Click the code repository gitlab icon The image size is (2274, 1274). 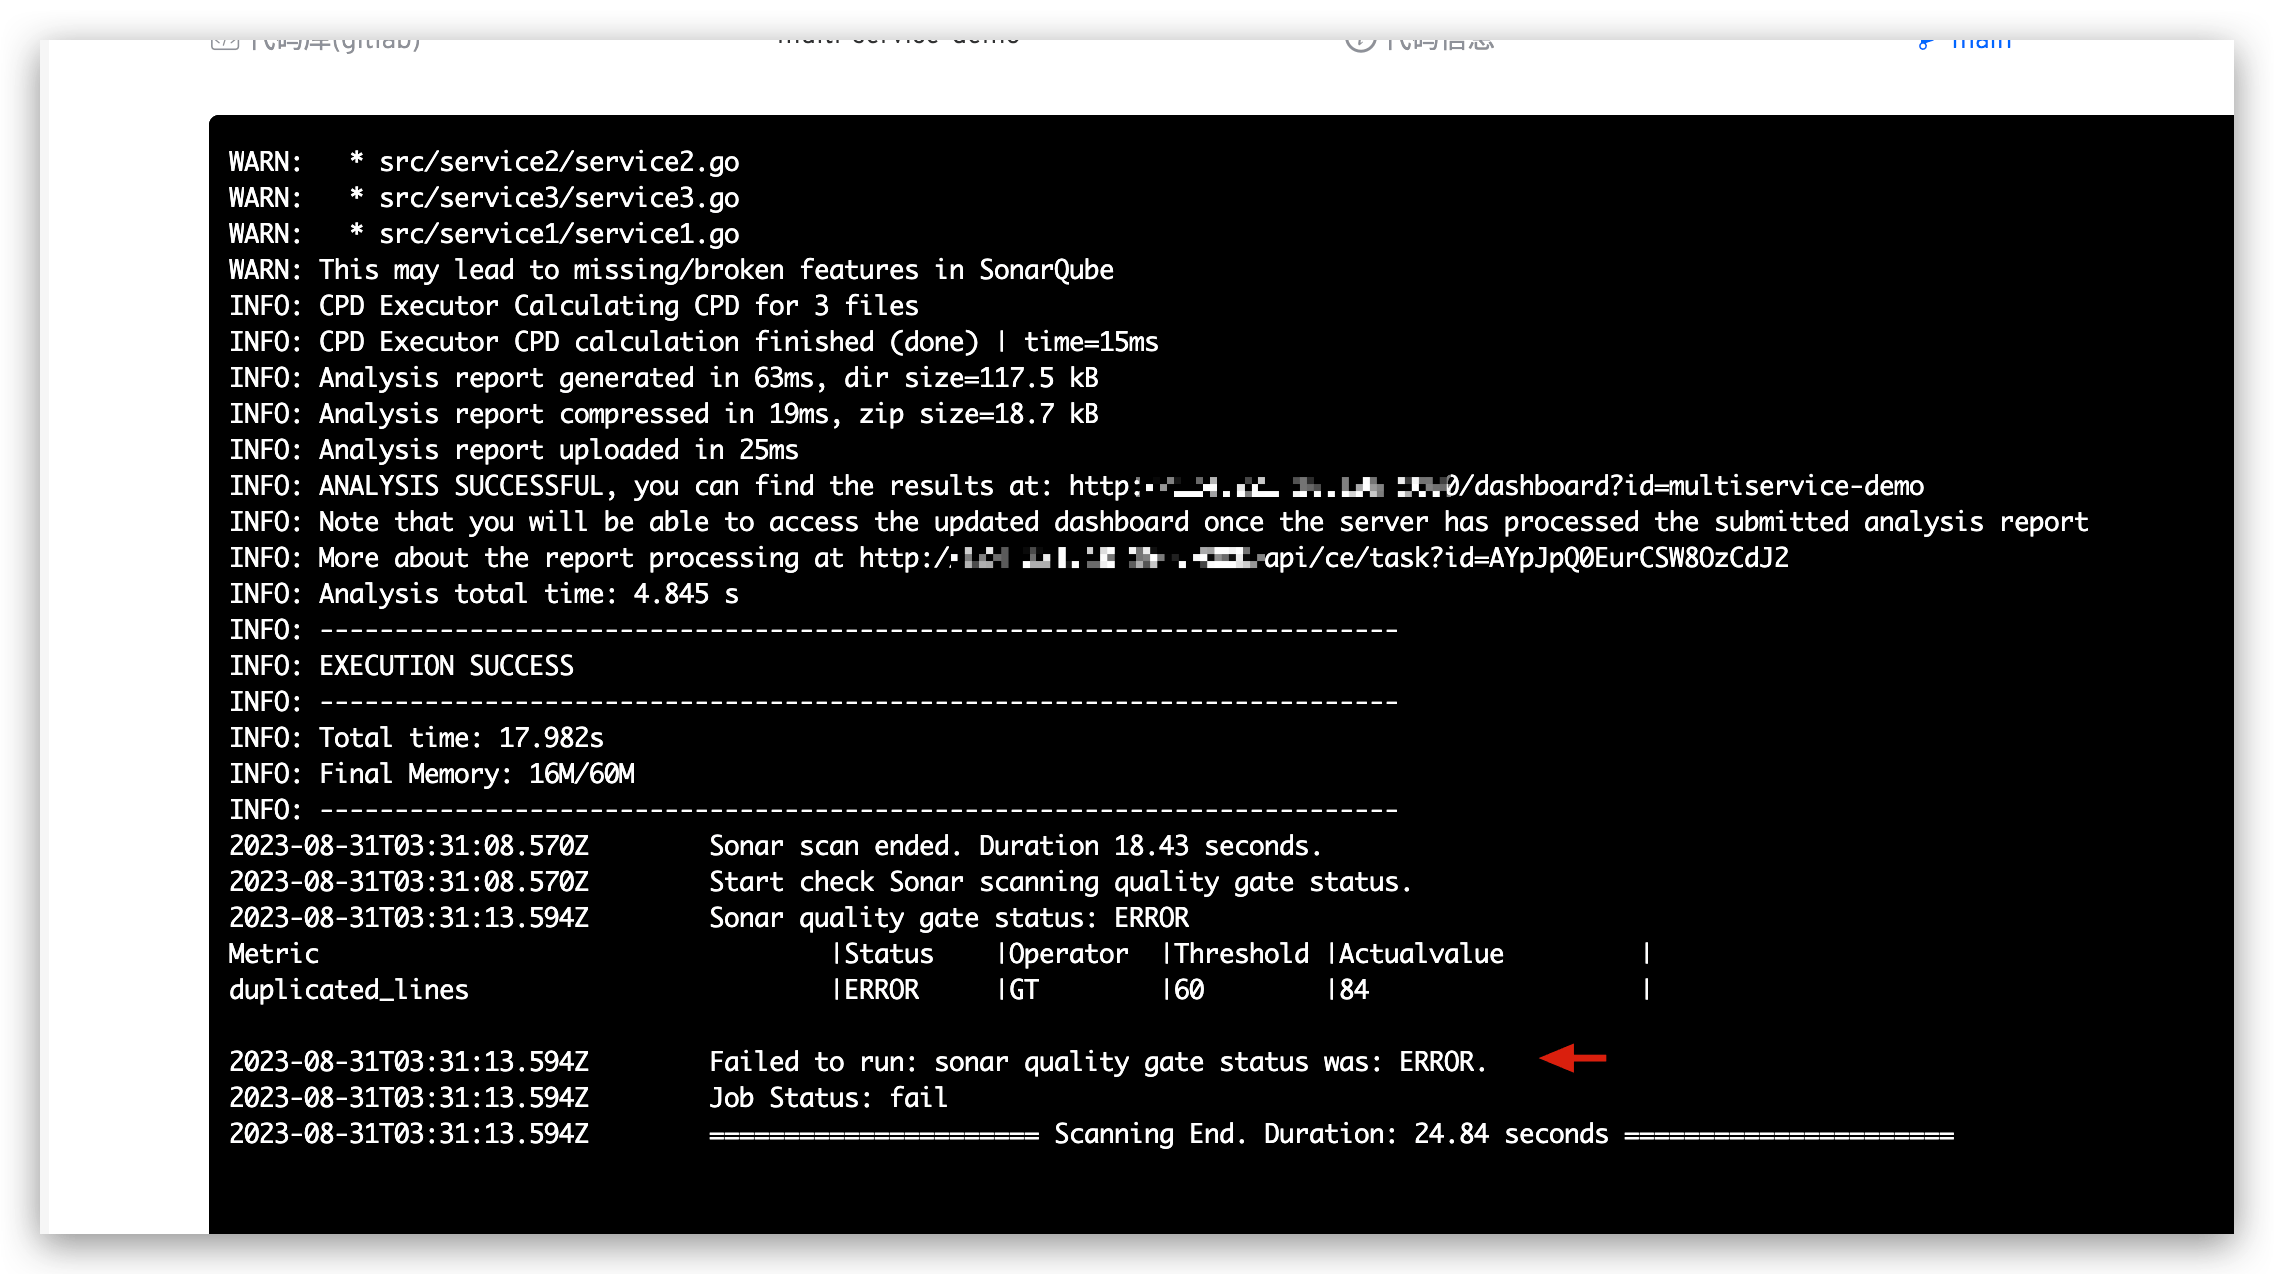point(225,43)
